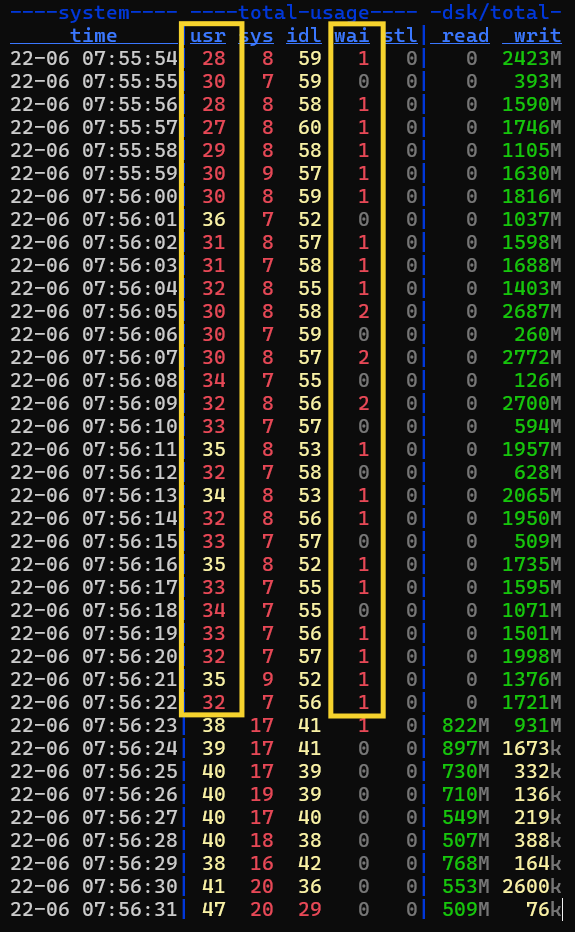The width and height of the screenshot is (575, 932).
Task: Click the 'stl' column header
Action: pos(400,36)
